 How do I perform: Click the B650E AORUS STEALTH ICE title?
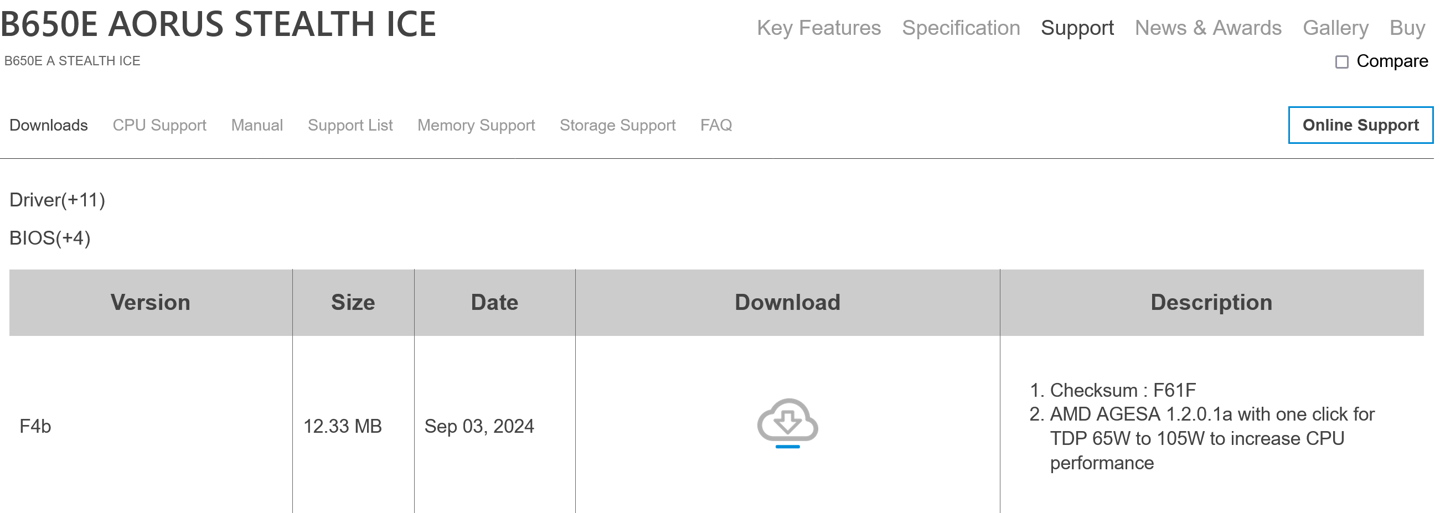218,23
